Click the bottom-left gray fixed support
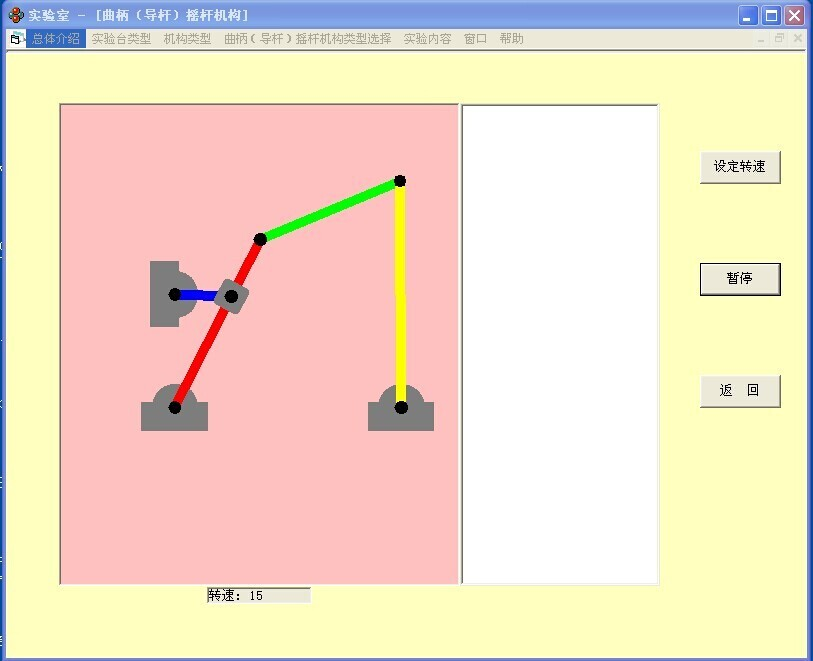The height and width of the screenshot is (661, 813). point(174,414)
